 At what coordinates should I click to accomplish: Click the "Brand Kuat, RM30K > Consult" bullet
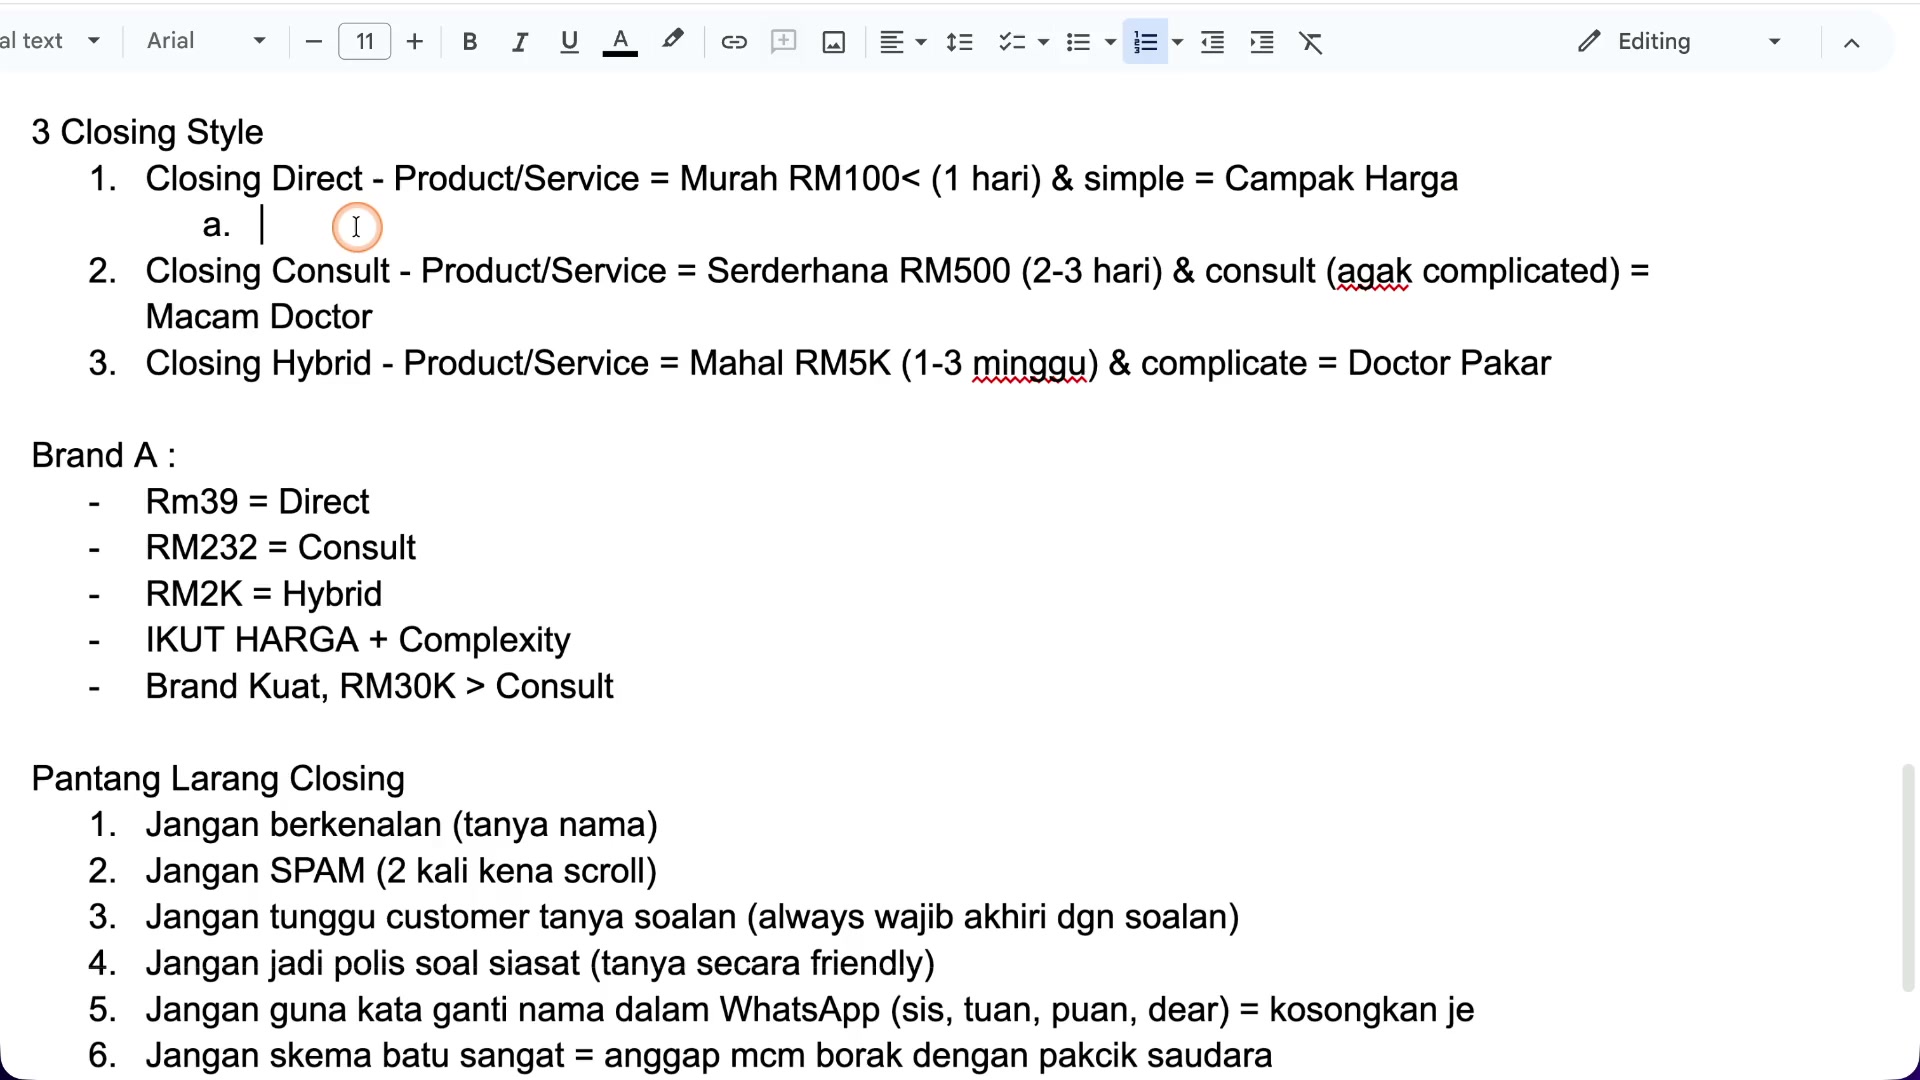pyautogui.click(x=379, y=687)
